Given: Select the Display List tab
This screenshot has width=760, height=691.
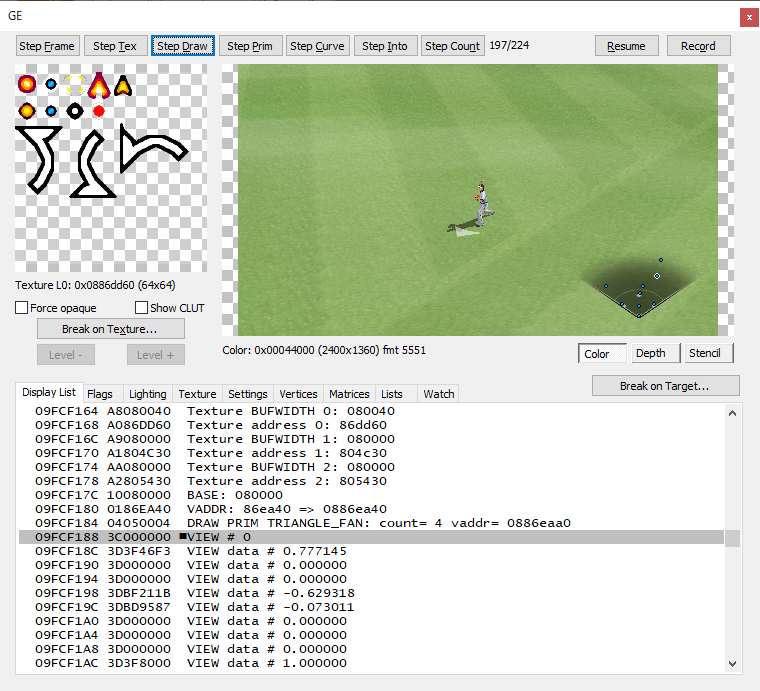Looking at the screenshot, I should (x=49, y=392).
